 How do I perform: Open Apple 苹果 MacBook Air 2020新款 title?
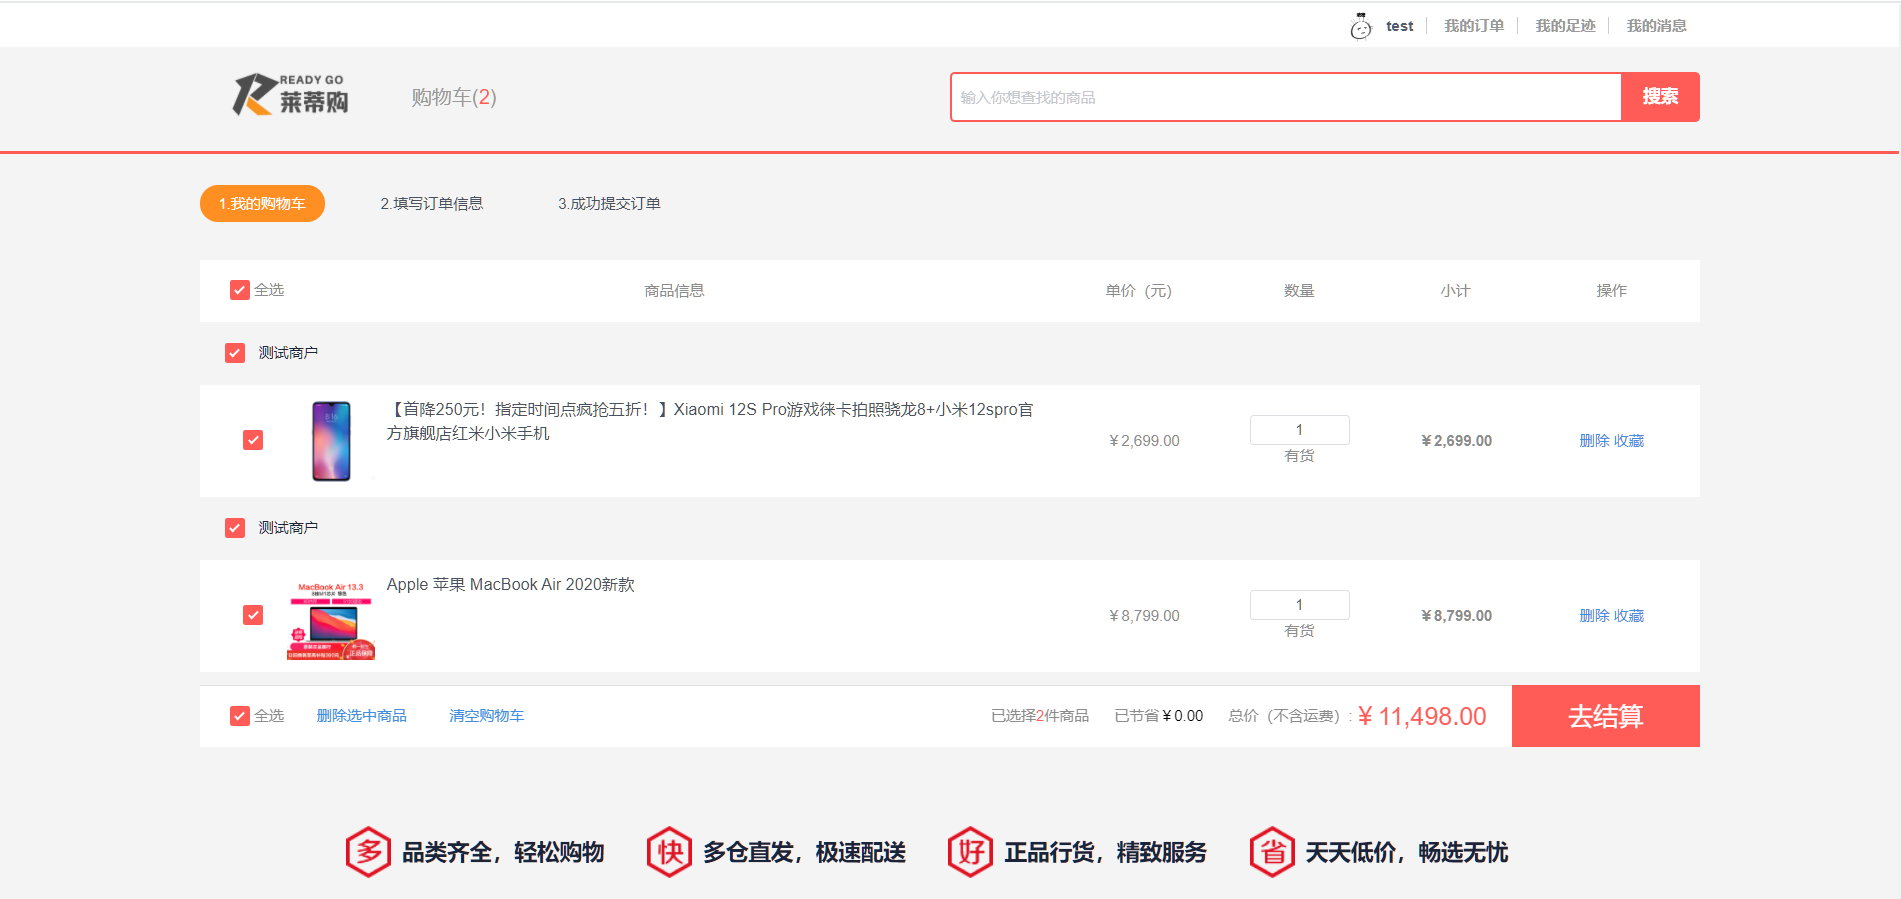[510, 585]
